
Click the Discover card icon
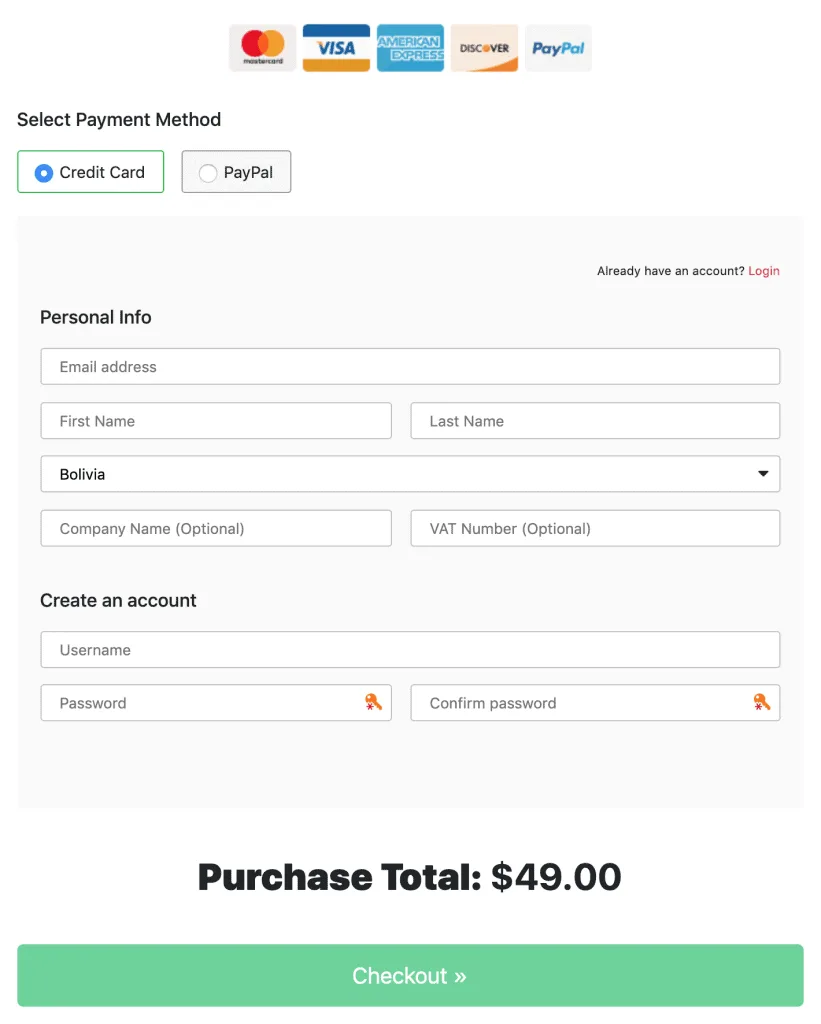(x=484, y=48)
